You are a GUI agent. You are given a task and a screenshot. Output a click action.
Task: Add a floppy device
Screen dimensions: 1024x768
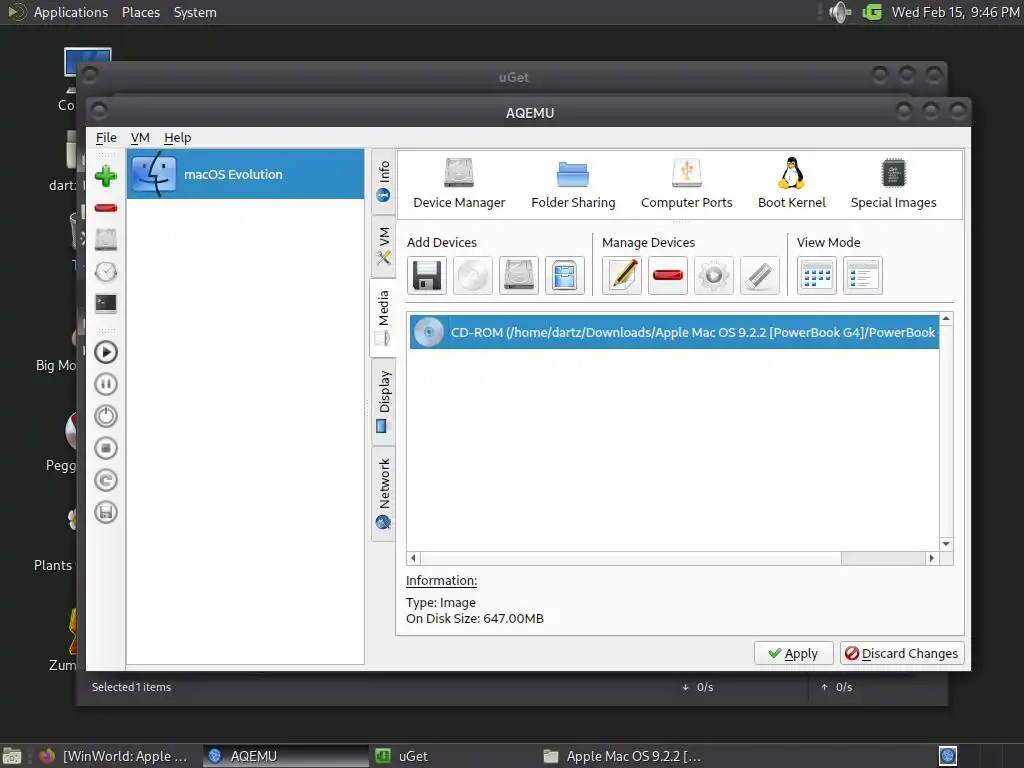(x=427, y=276)
